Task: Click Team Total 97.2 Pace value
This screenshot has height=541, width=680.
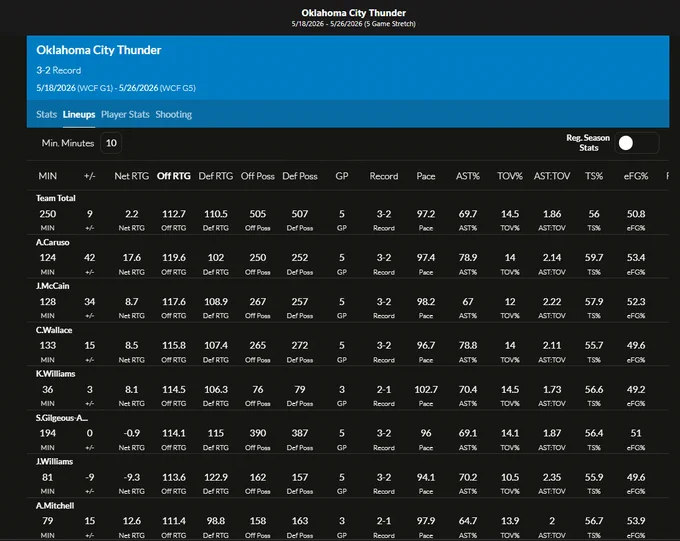Action: pyautogui.click(x=426, y=214)
